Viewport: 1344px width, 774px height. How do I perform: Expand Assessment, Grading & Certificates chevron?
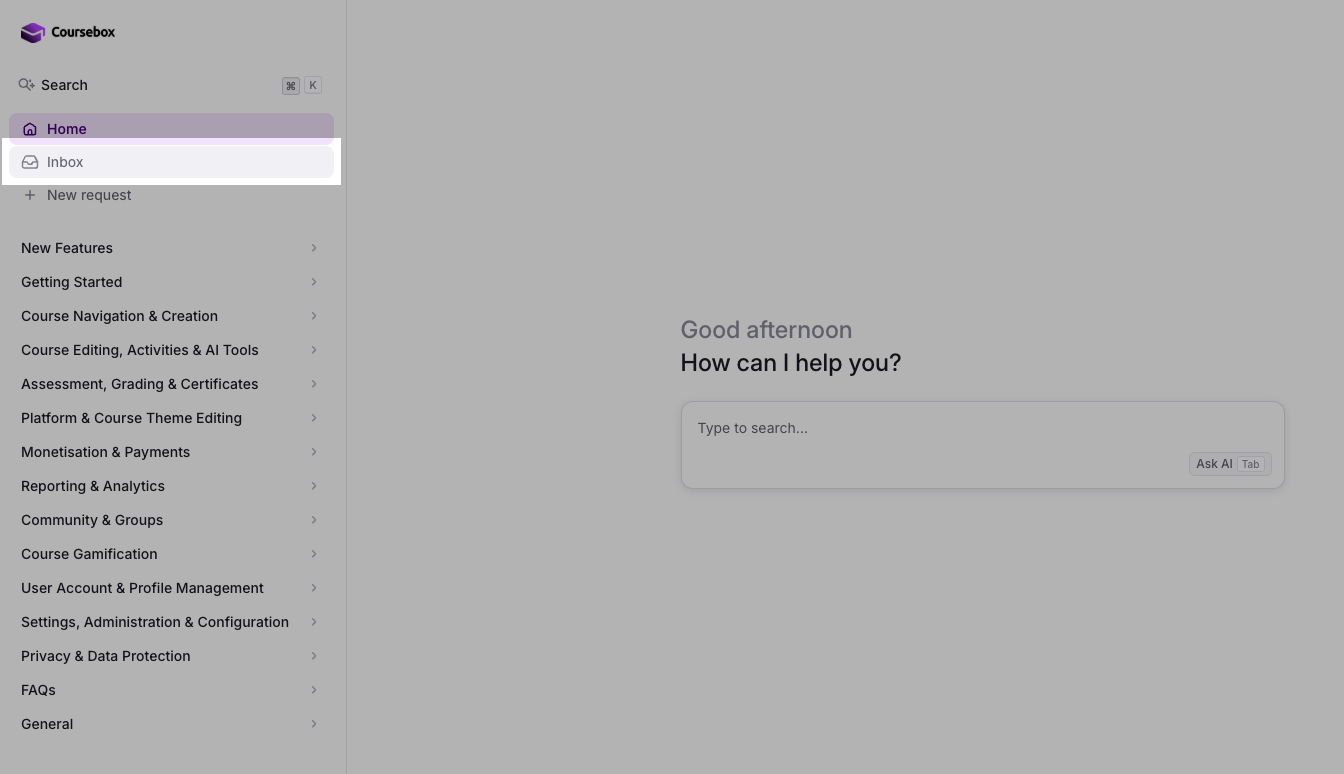[314, 384]
